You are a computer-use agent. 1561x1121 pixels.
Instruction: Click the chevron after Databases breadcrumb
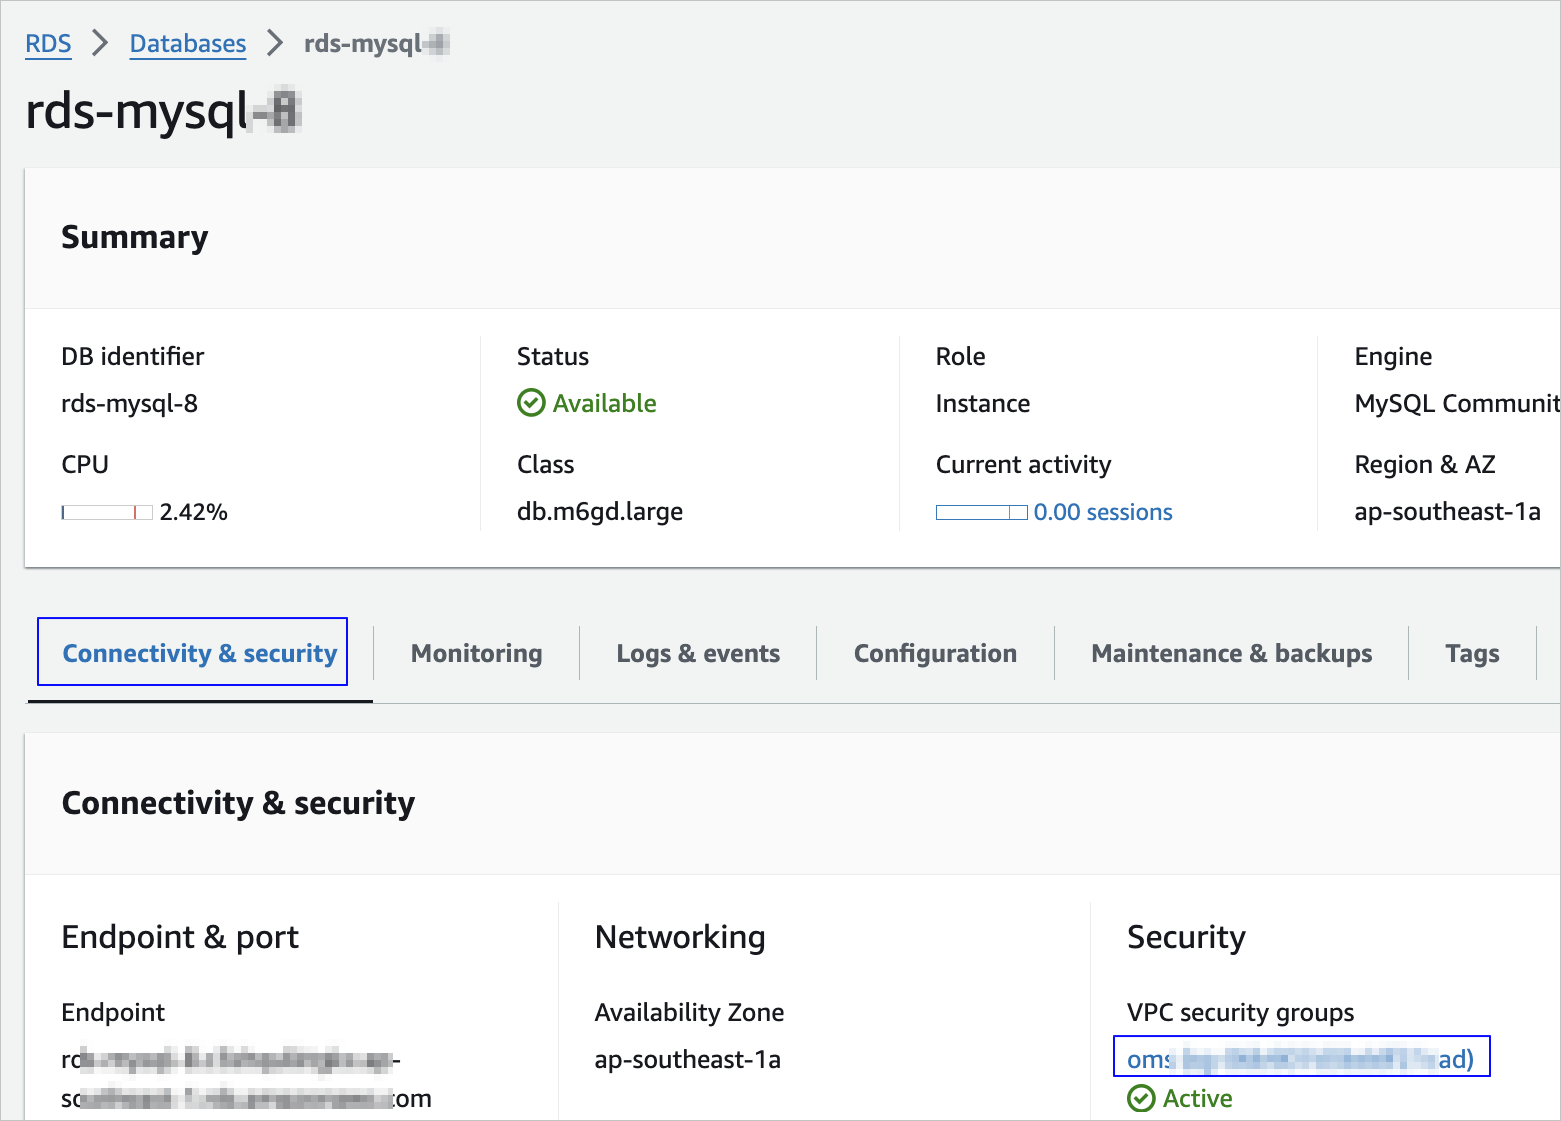pos(275,43)
